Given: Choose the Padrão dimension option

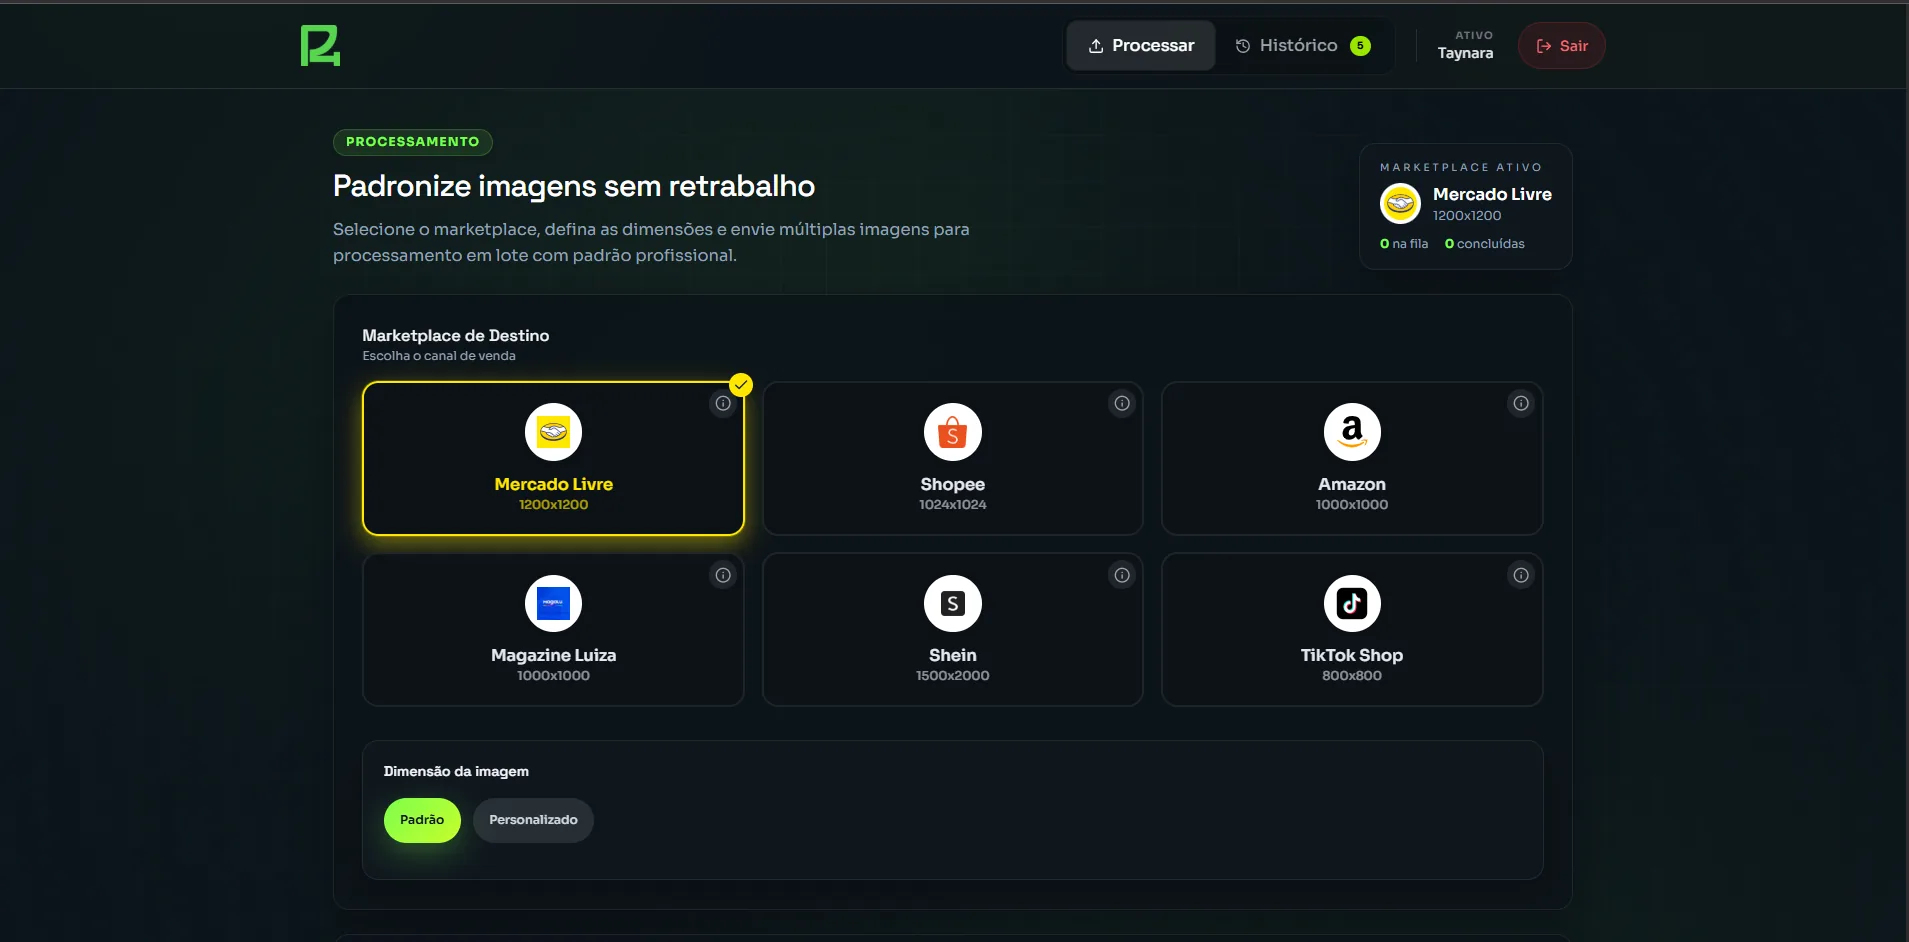Looking at the screenshot, I should (422, 820).
